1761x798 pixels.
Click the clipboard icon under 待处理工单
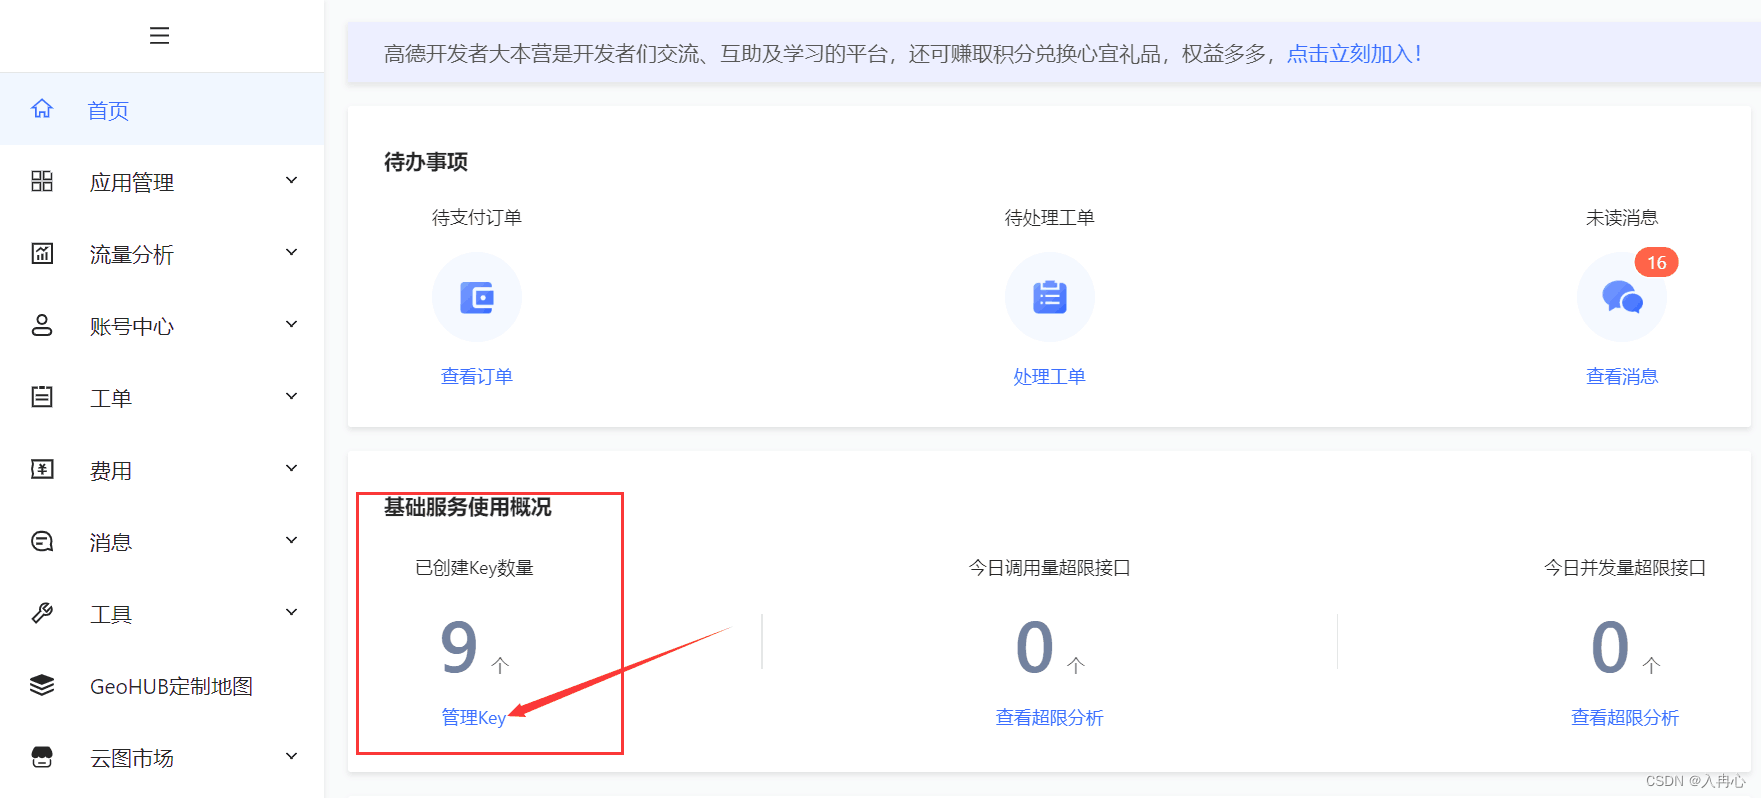[x=1050, y=297]
